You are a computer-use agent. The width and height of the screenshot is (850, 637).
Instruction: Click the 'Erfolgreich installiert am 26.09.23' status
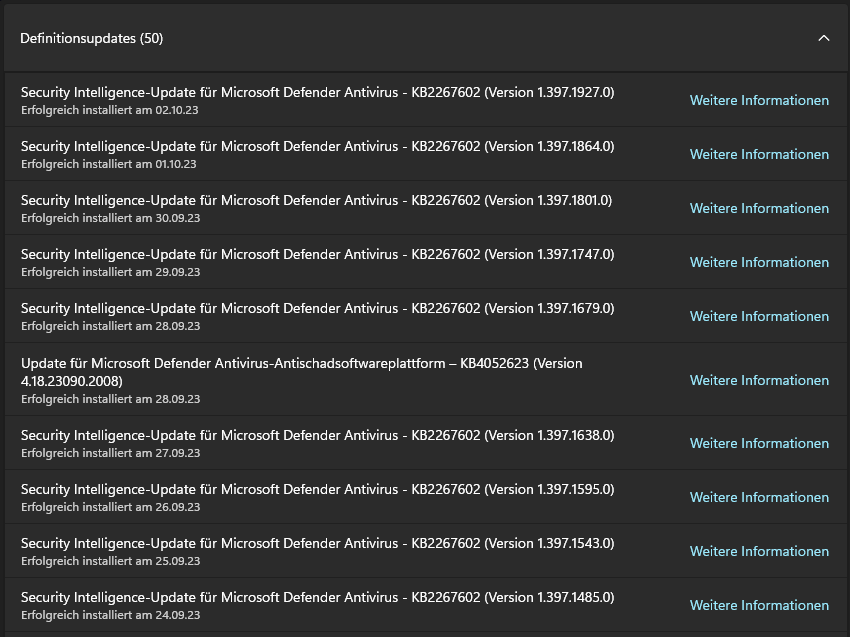click(x=111, y=507)
